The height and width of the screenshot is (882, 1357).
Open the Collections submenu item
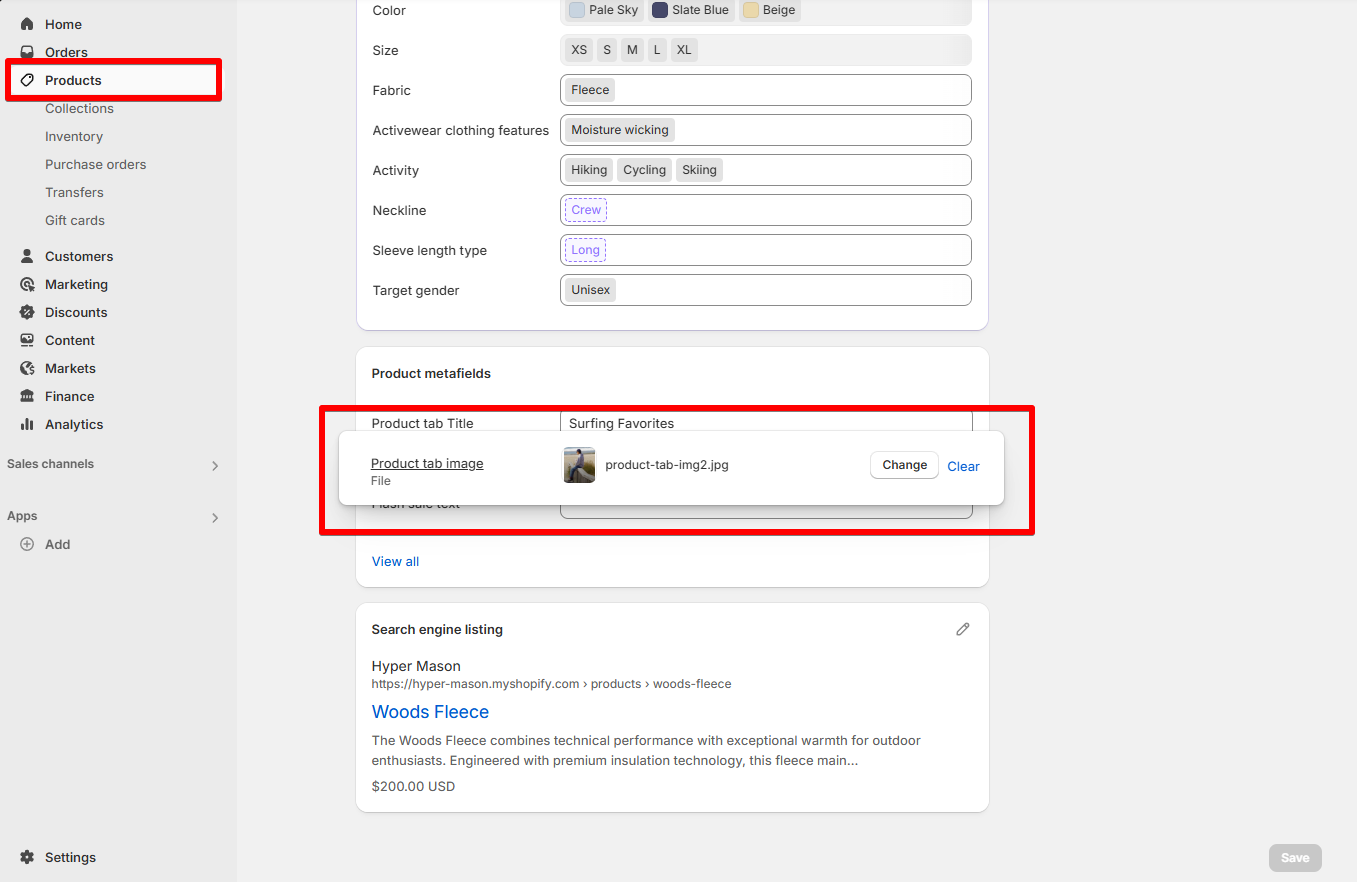click(x=79, y=108)
